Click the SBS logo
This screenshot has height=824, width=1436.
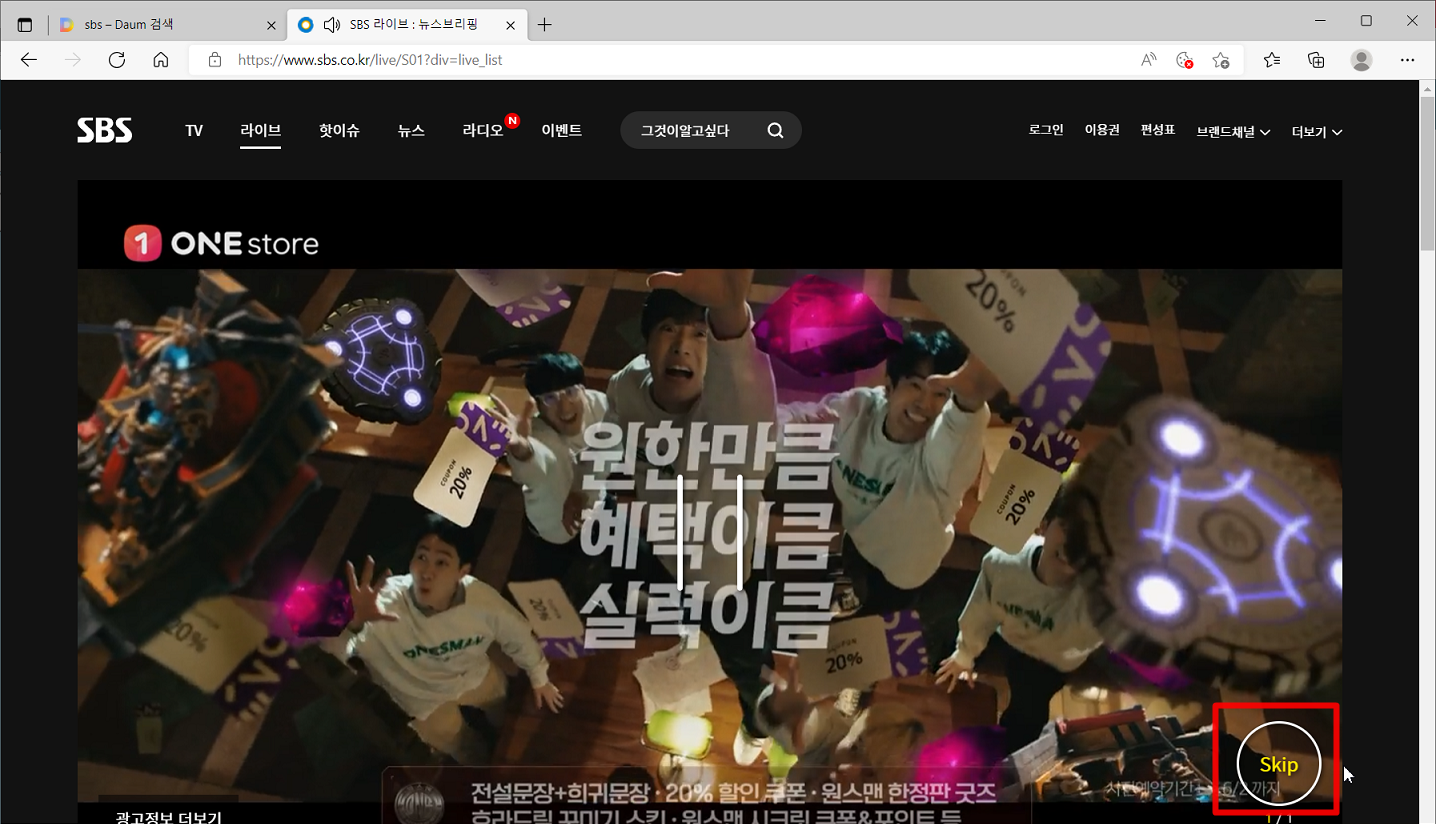pos(105,130)
